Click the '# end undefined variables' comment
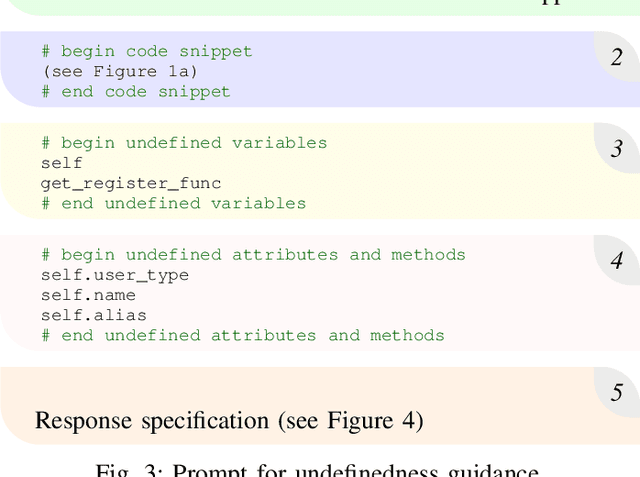The height and width of the screenshot is (477, 640). point(173,203)
